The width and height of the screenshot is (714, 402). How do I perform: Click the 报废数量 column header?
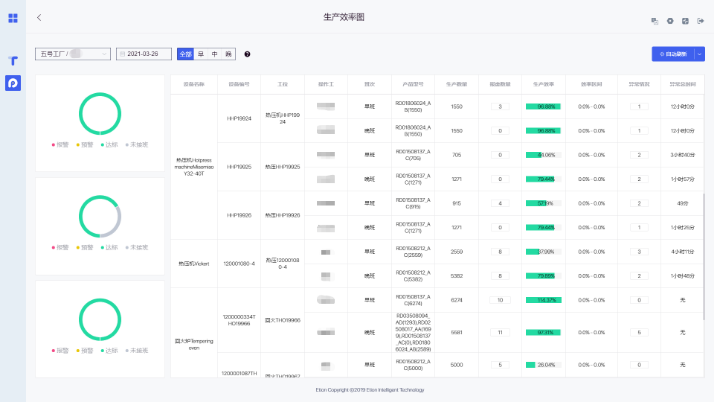500,84
